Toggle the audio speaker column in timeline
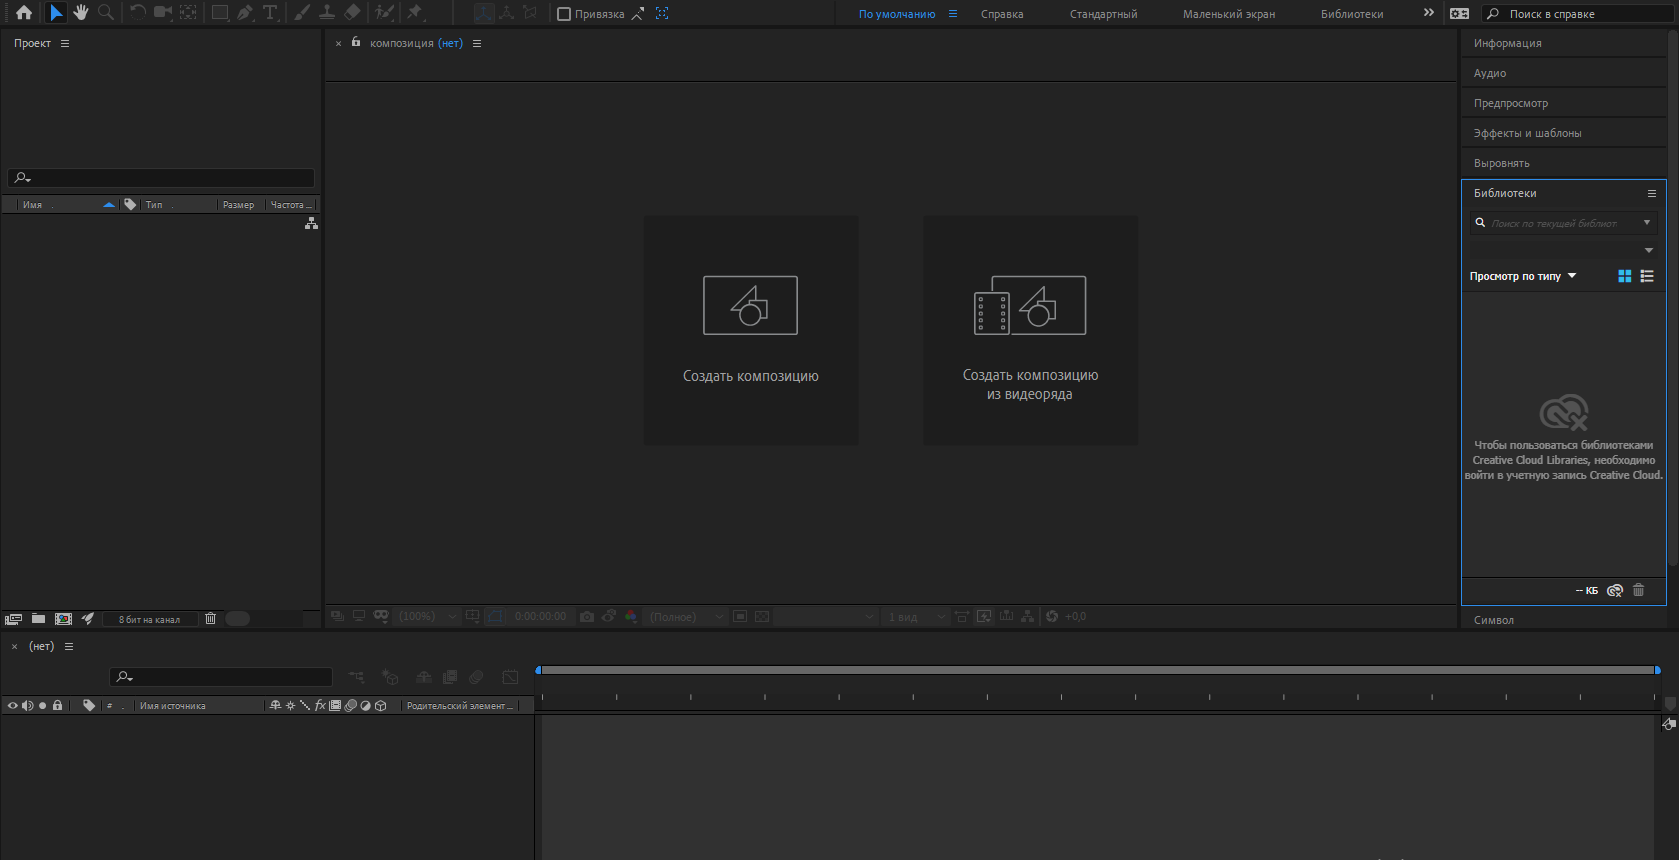Image resolution: width=1679 pixels, height=860 pixels. (27, 705)
